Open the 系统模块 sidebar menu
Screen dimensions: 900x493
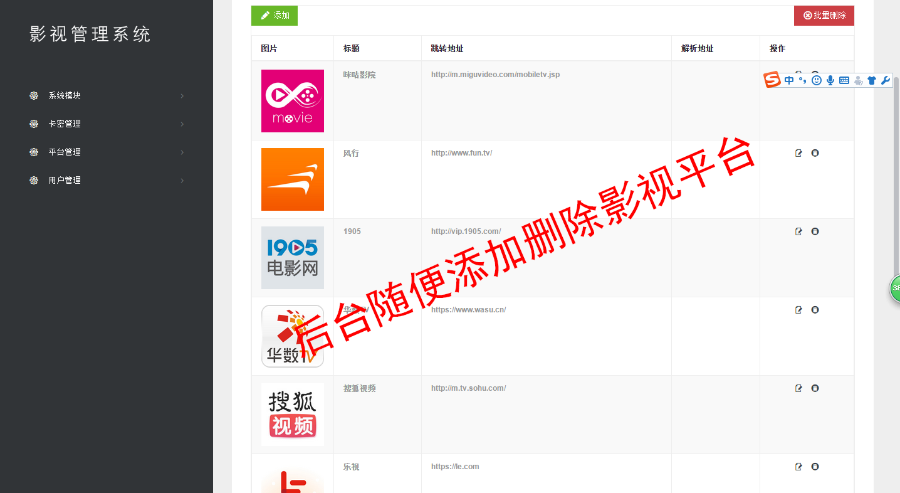tap(106, 96)
